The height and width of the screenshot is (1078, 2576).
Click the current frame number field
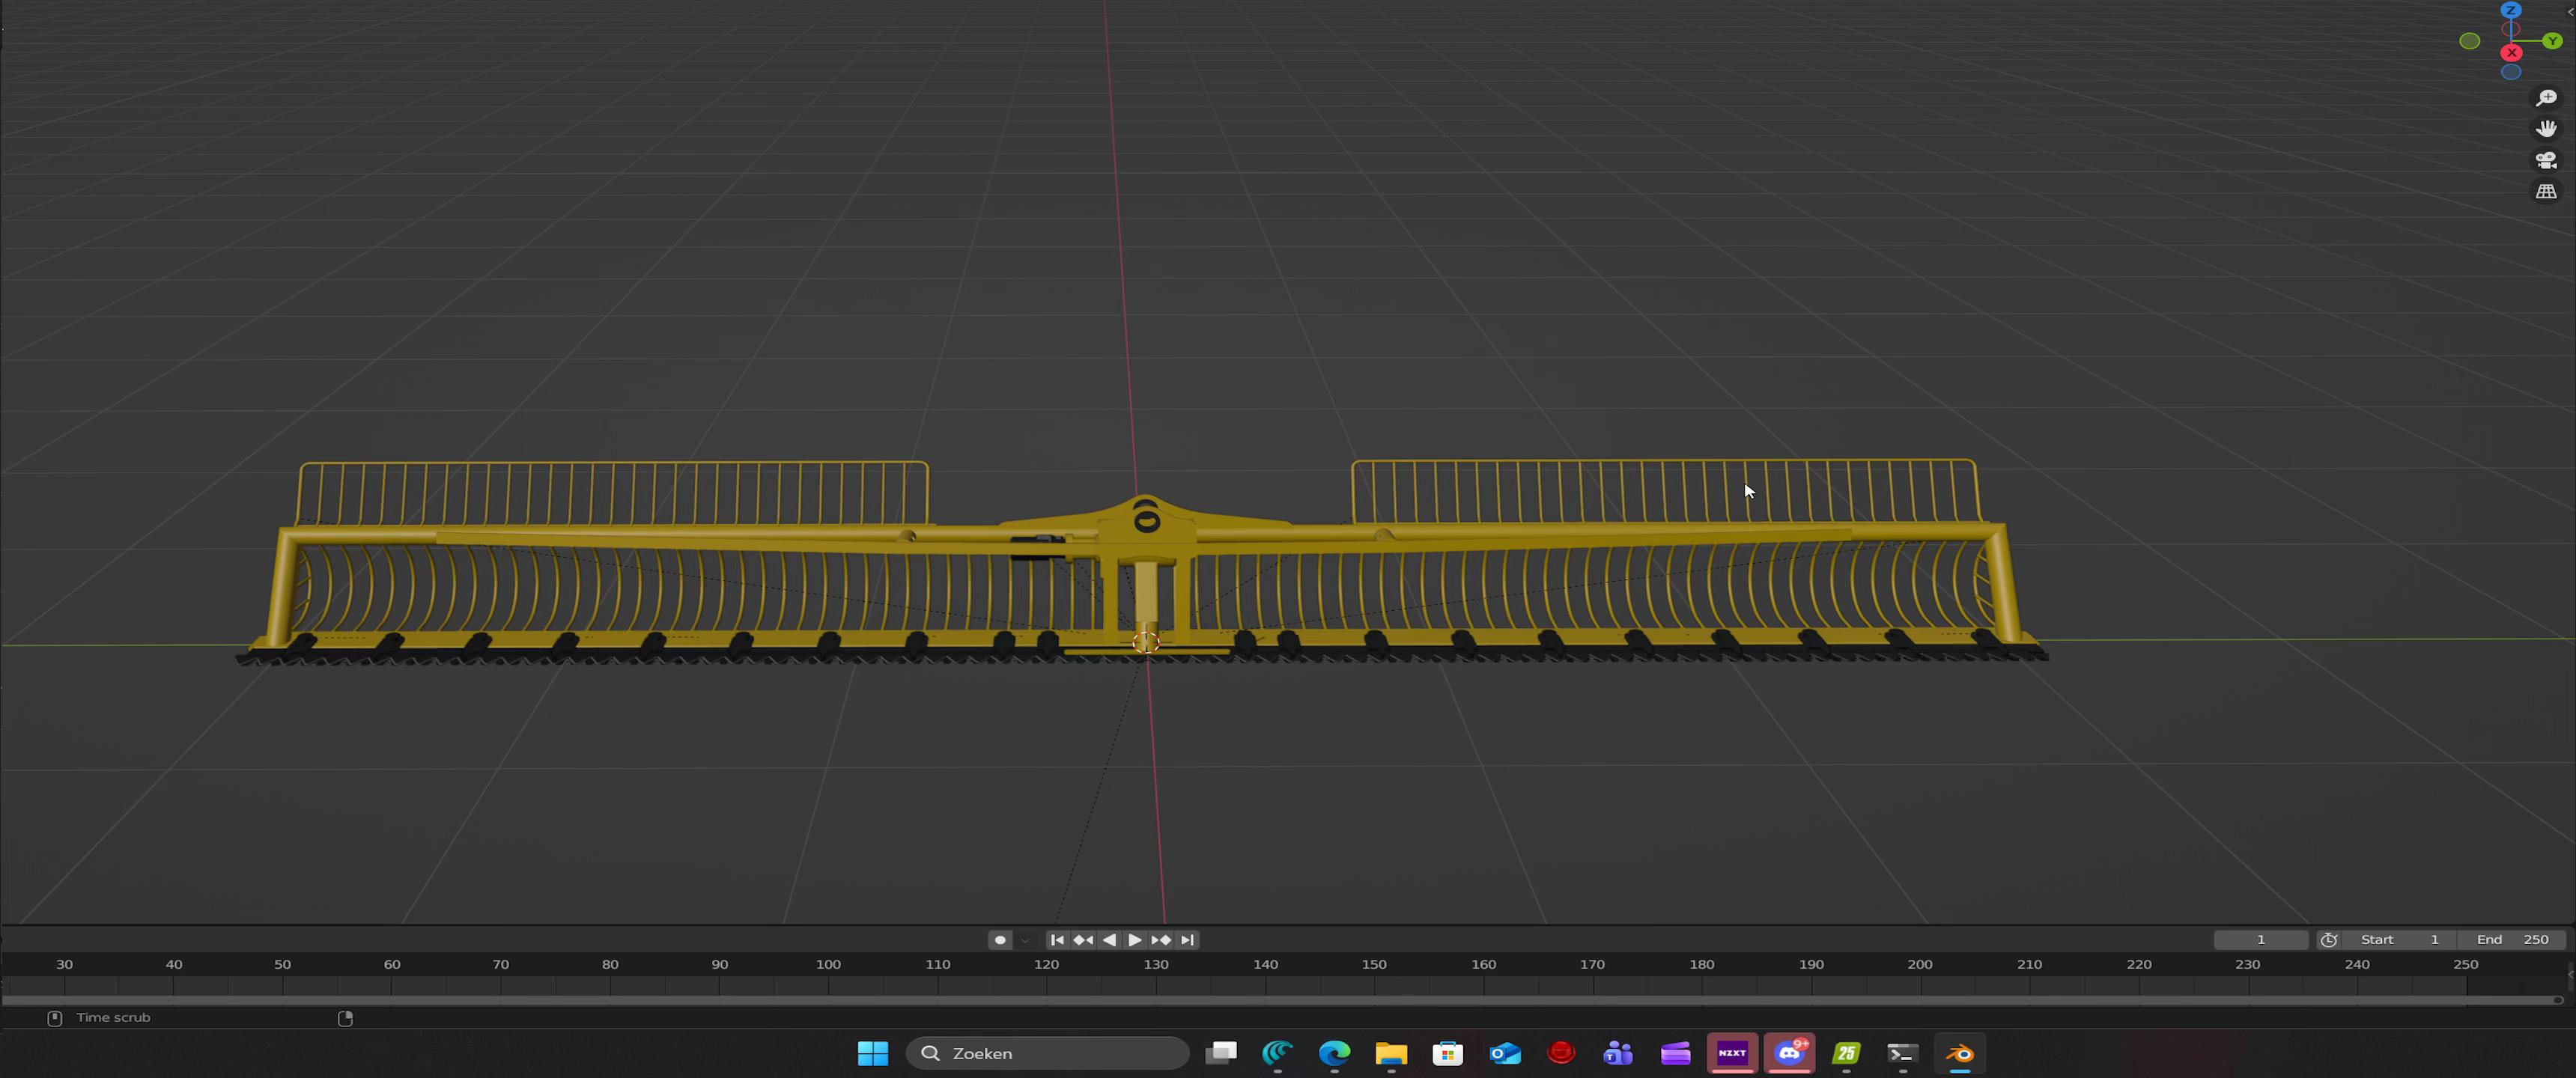[x=2260, y=940]
